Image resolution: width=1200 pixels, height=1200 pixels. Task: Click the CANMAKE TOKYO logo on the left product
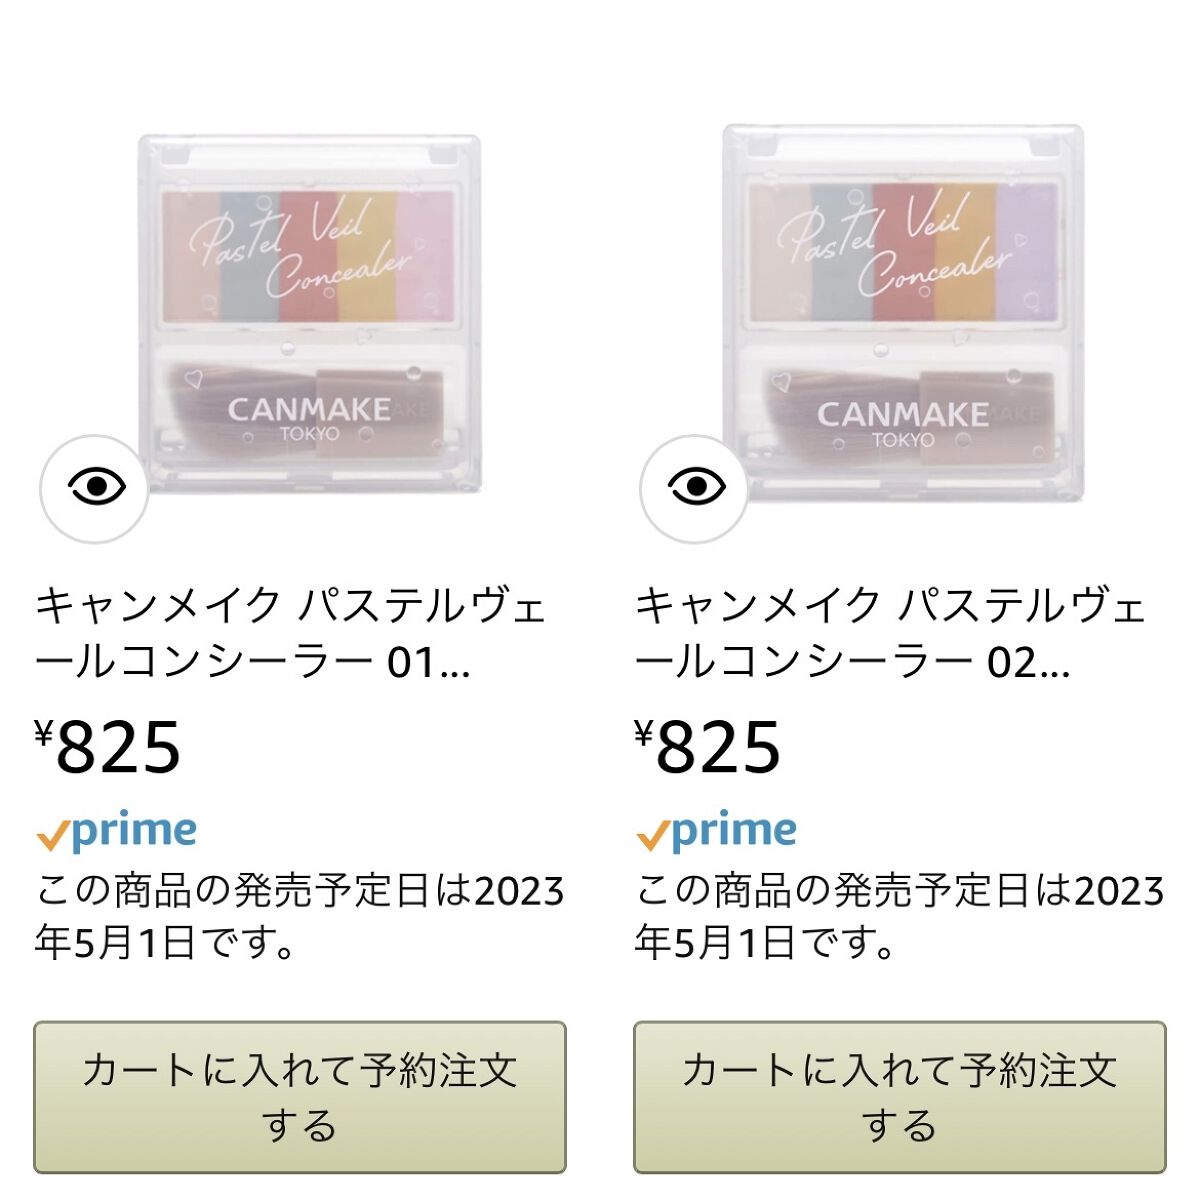point(308,417)
